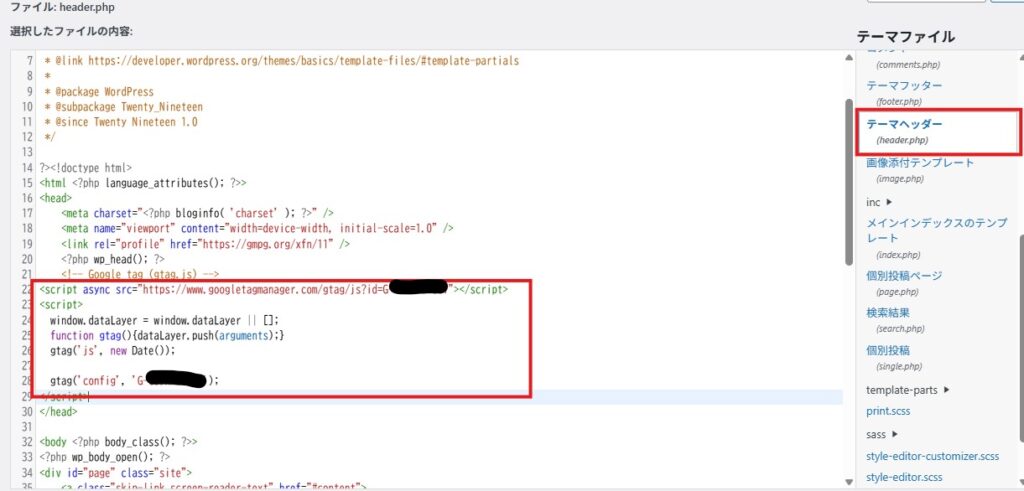Place cursor on googletagmanager script src line
This screenshot has width=1024, height=491.
273,289
